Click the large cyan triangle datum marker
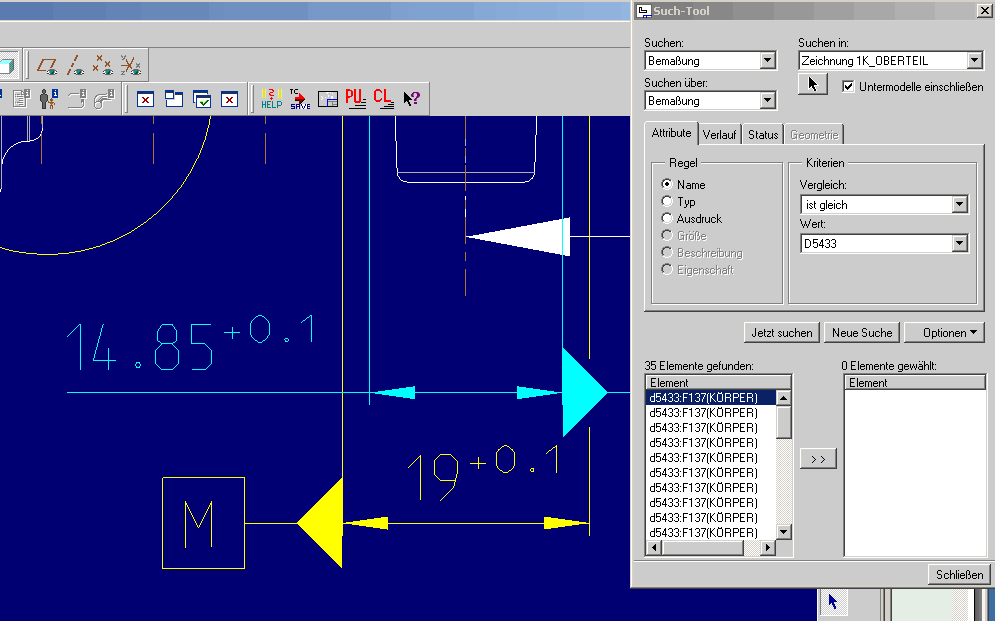Viewport: 995px width, 621px height. 583,393
